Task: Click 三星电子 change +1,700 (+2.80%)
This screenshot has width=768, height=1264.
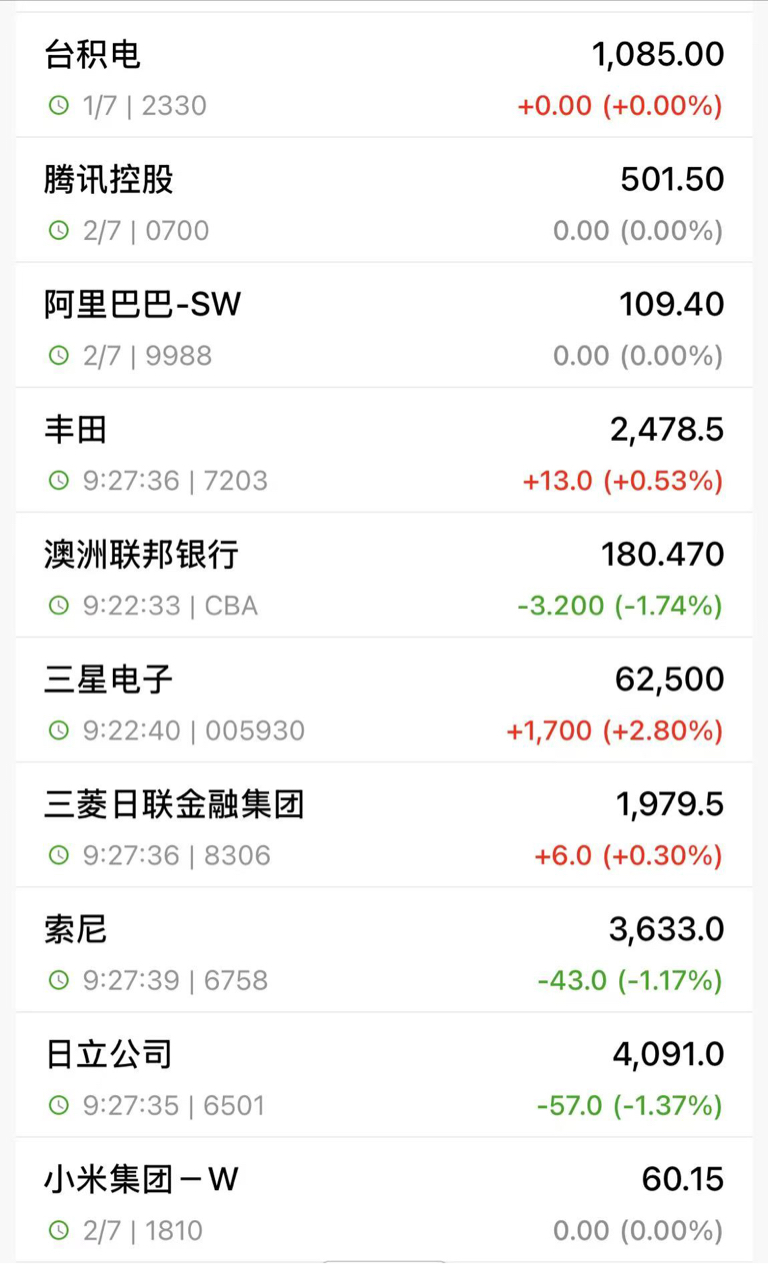Action: coord(614,731)
